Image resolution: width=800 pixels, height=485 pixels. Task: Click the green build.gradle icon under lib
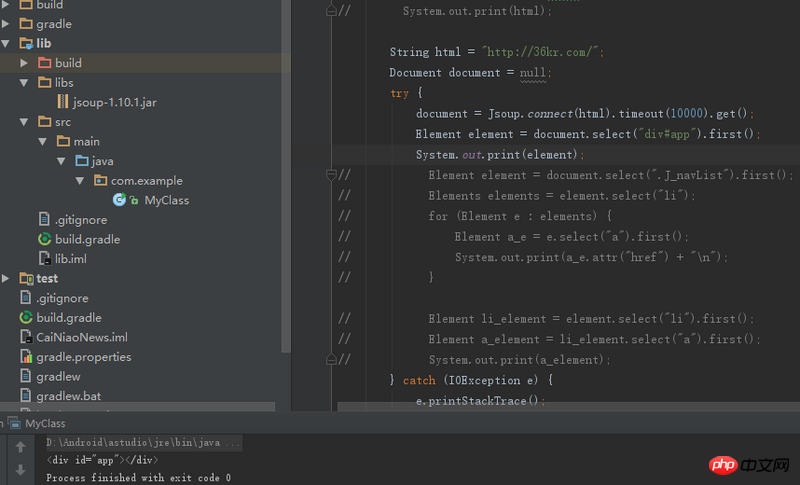pos(44,239)
